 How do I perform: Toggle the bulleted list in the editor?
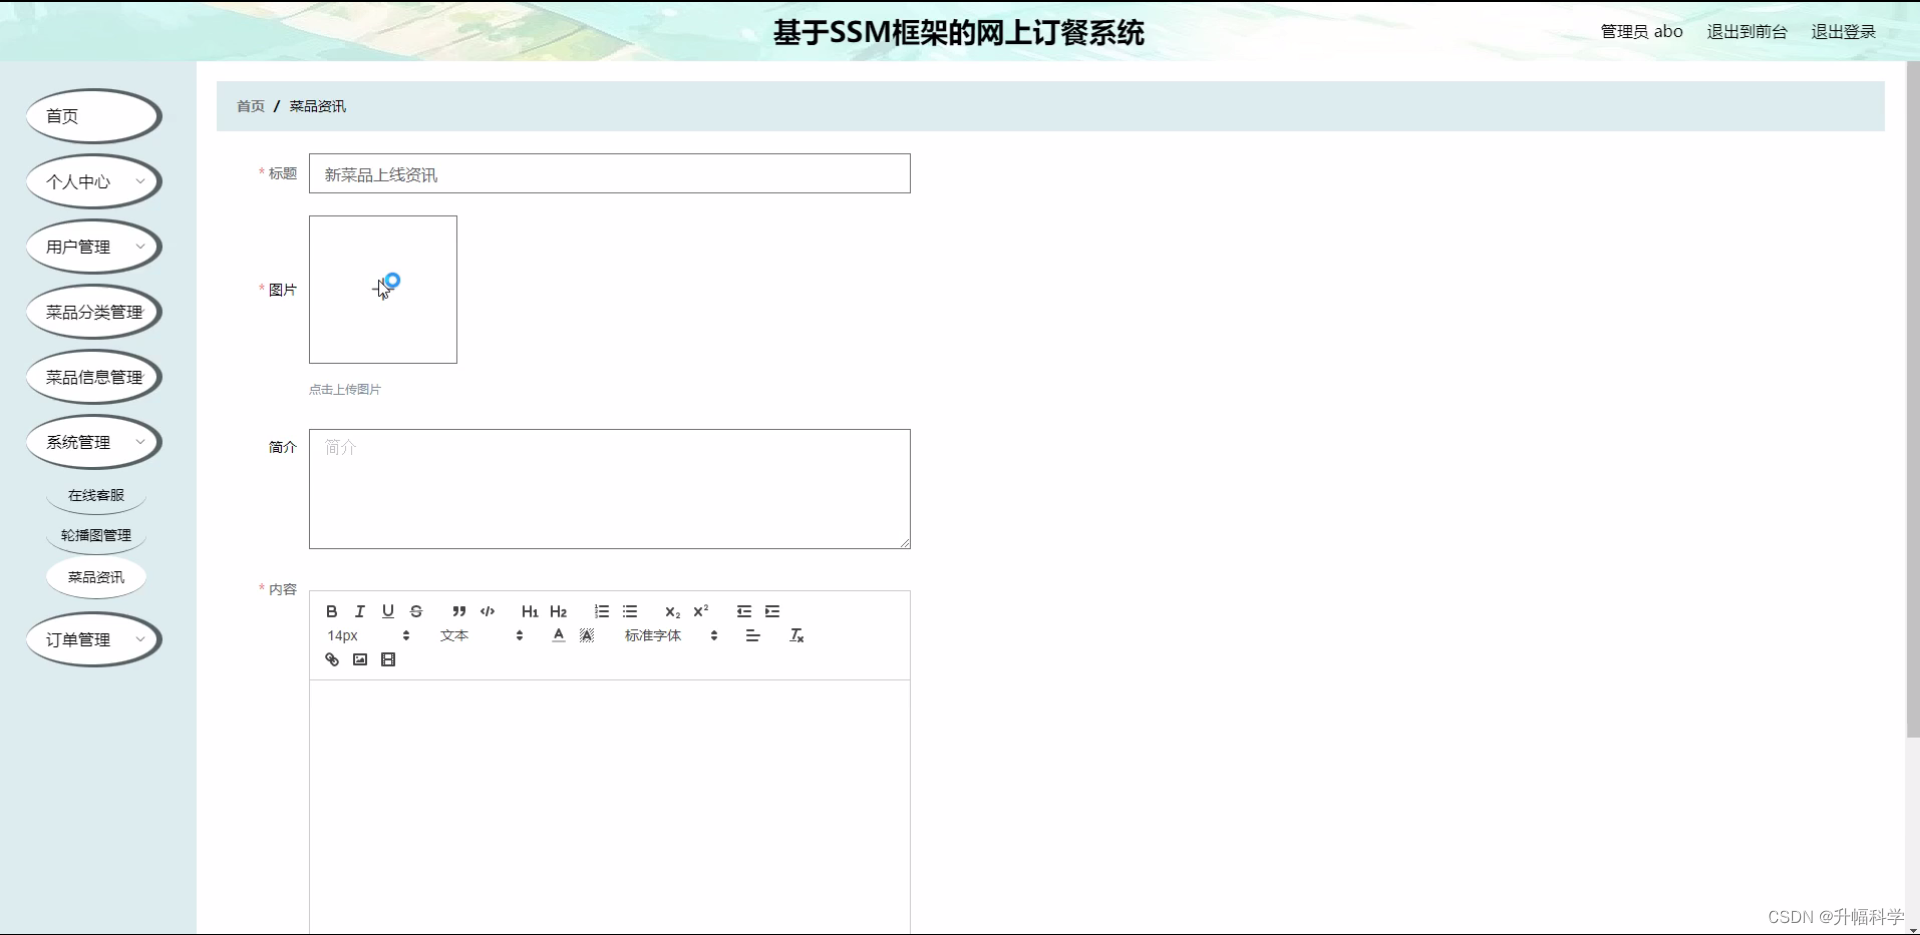[x=630, y=611]
